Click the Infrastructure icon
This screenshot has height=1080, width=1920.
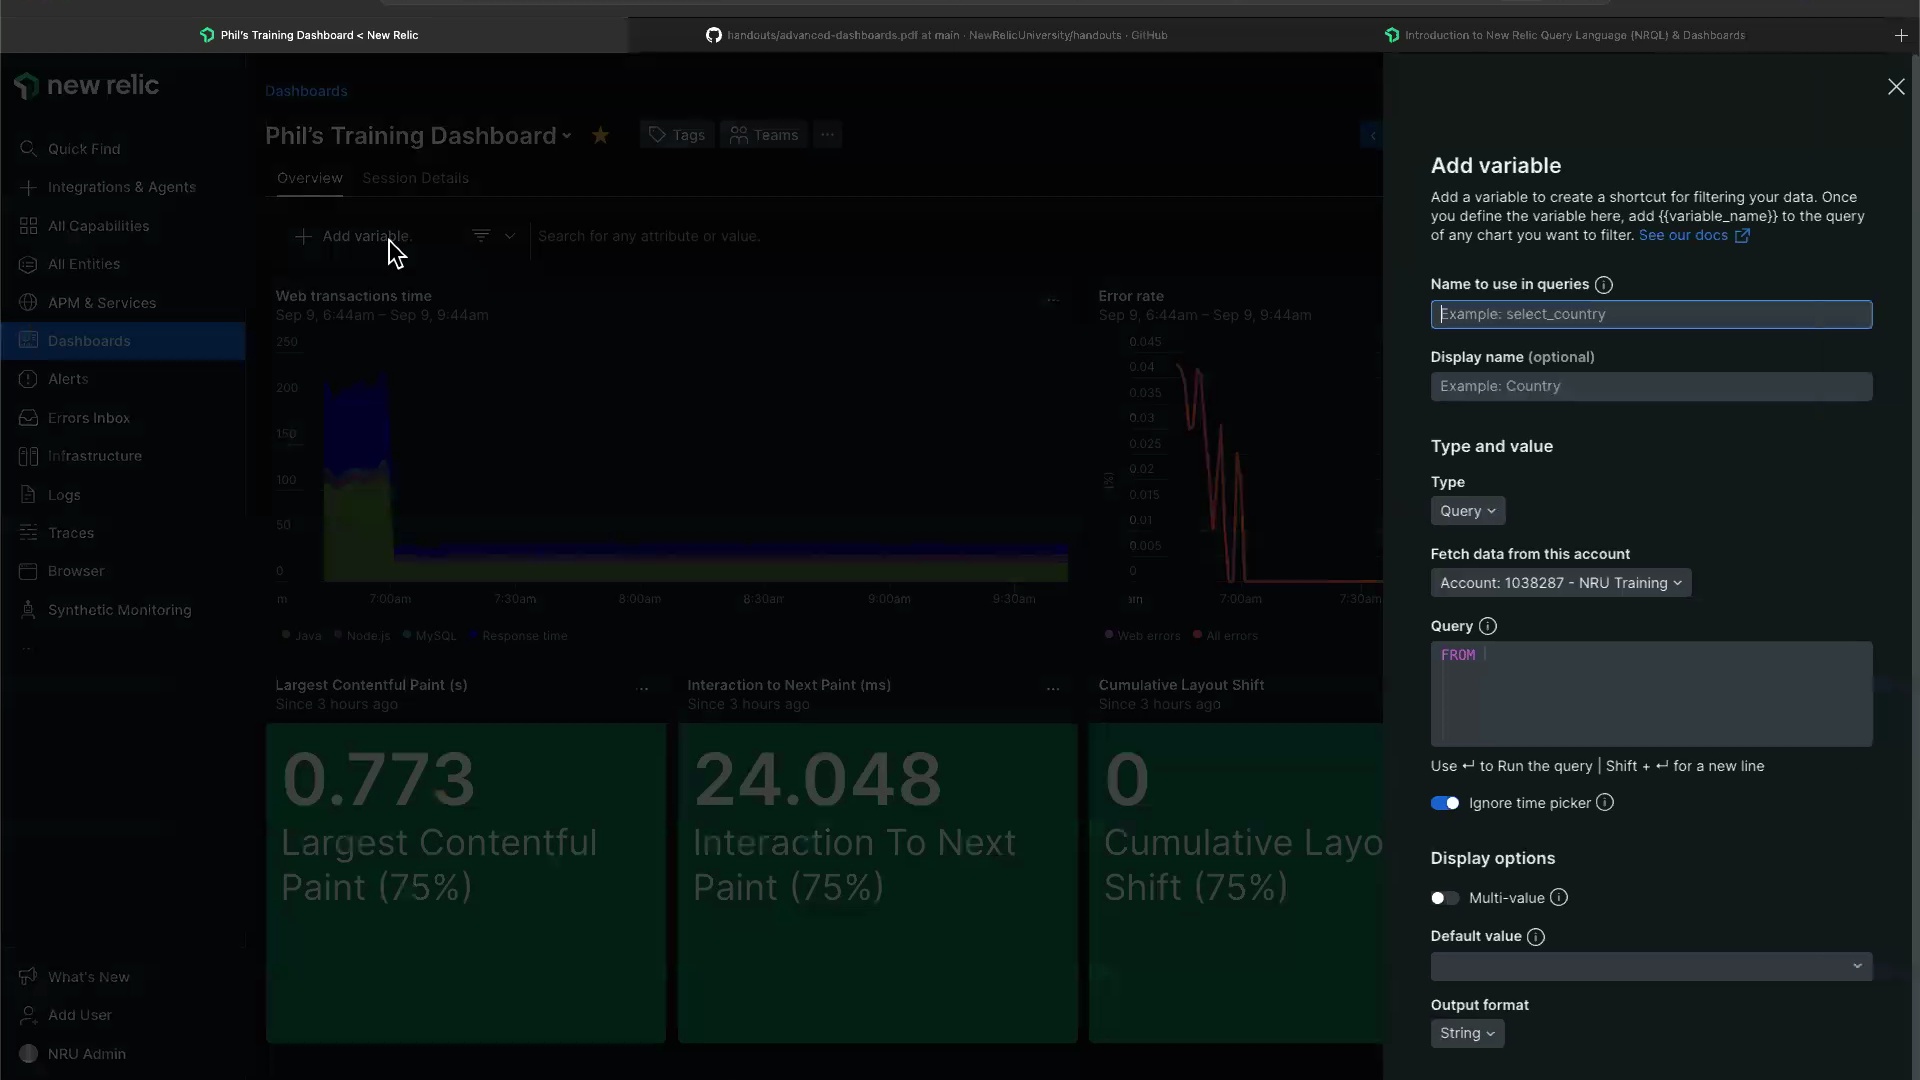[x=28, y=456]
